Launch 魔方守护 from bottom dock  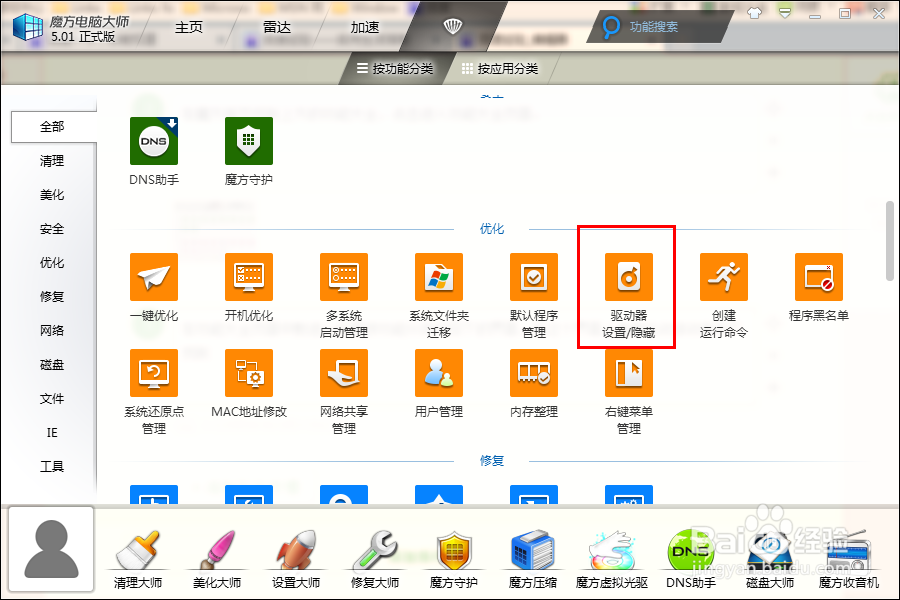pos(453,559)
